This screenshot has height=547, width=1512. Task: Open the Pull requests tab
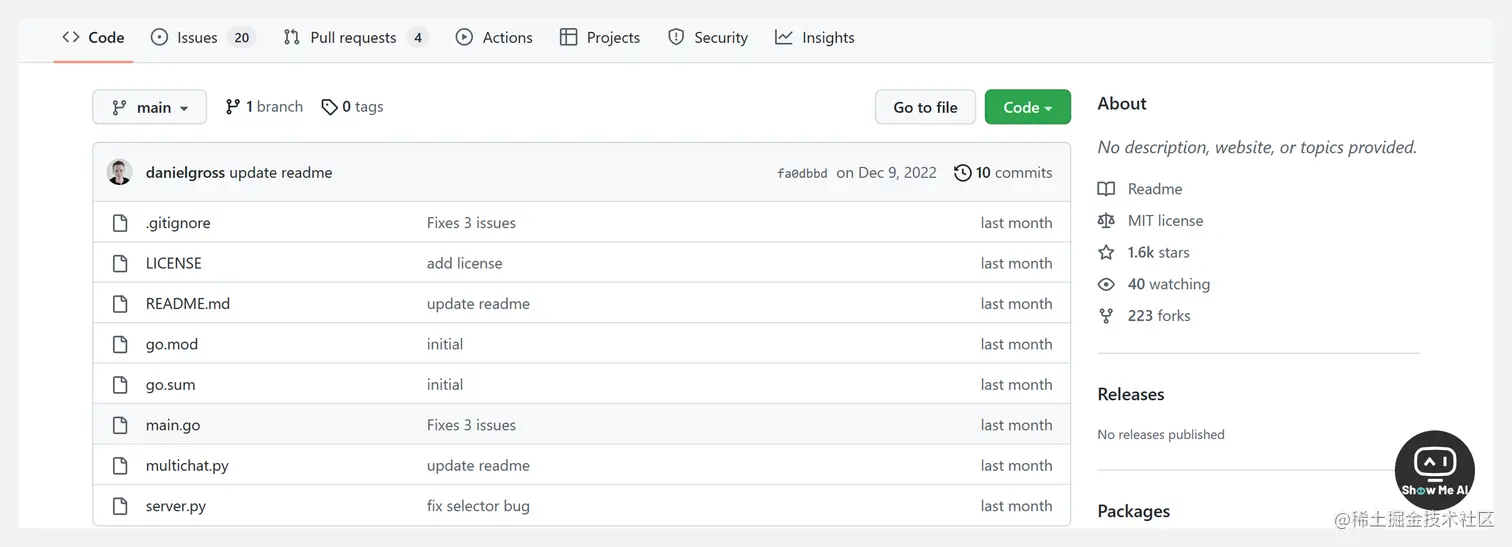pyautogui.click(x=353, y=38)
